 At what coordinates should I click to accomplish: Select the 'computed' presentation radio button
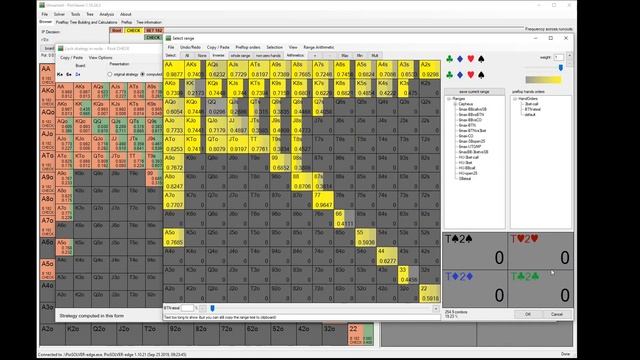coord(142,74)
